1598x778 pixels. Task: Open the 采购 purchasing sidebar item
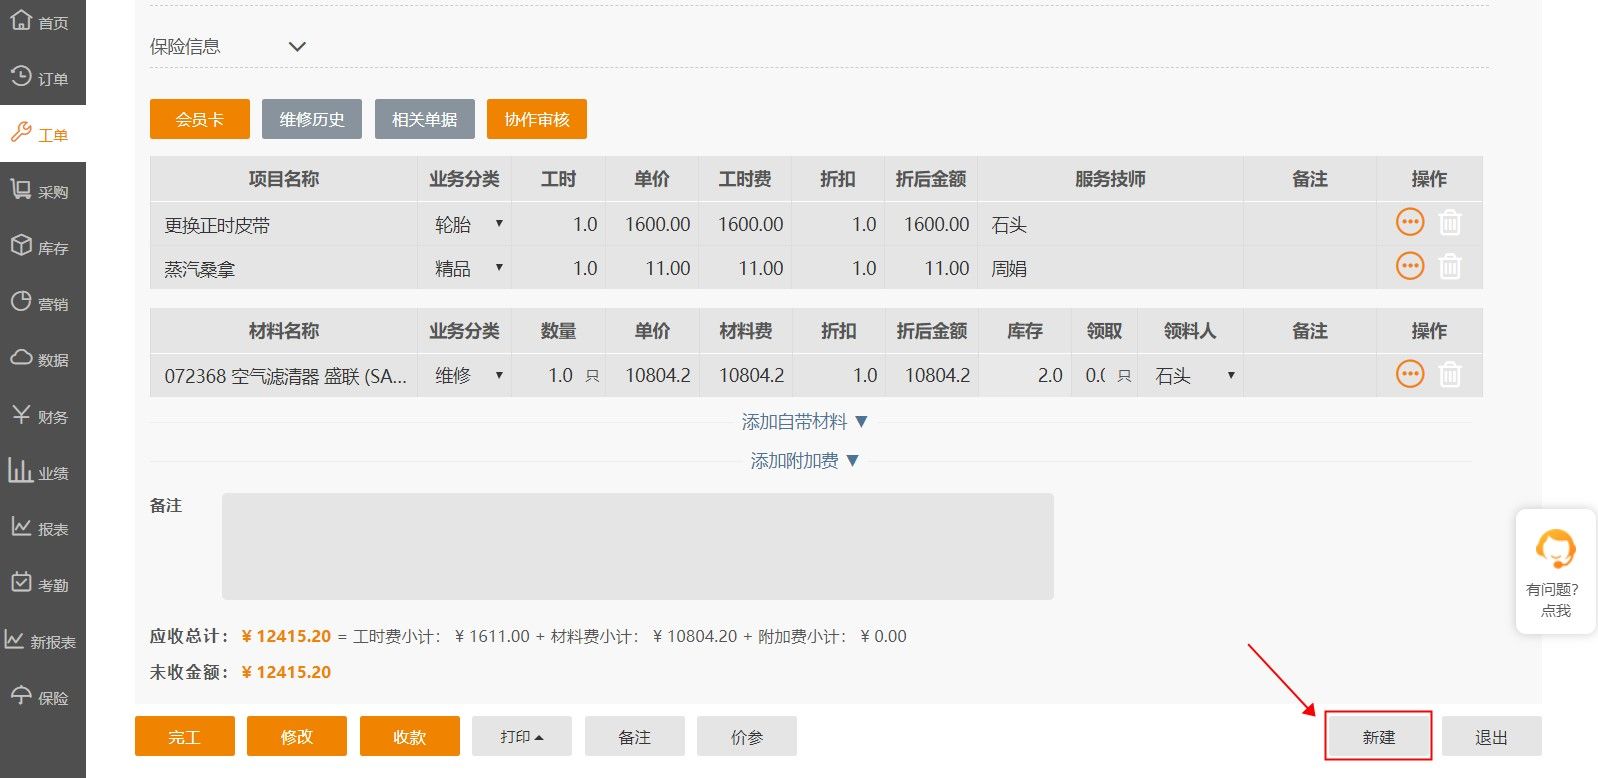click(42, 191)
